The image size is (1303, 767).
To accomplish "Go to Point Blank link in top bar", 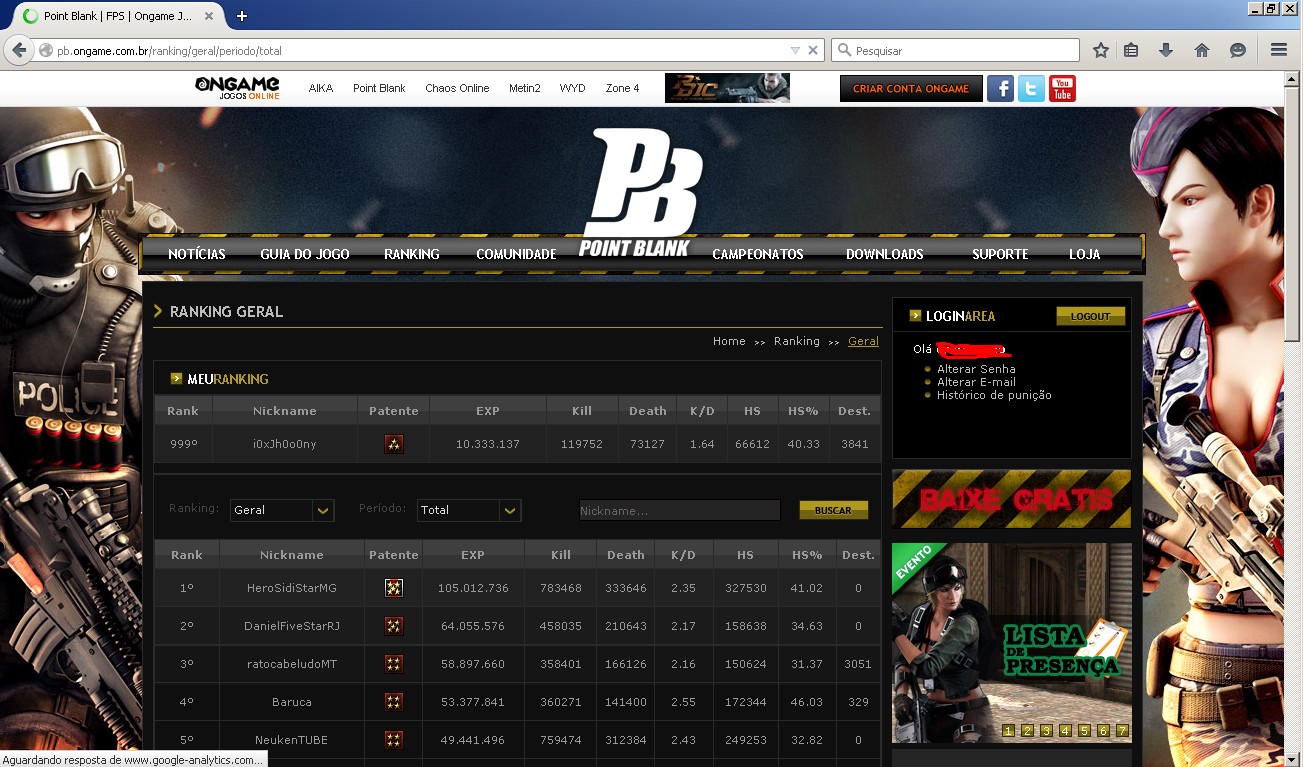I will coord(379,88).
